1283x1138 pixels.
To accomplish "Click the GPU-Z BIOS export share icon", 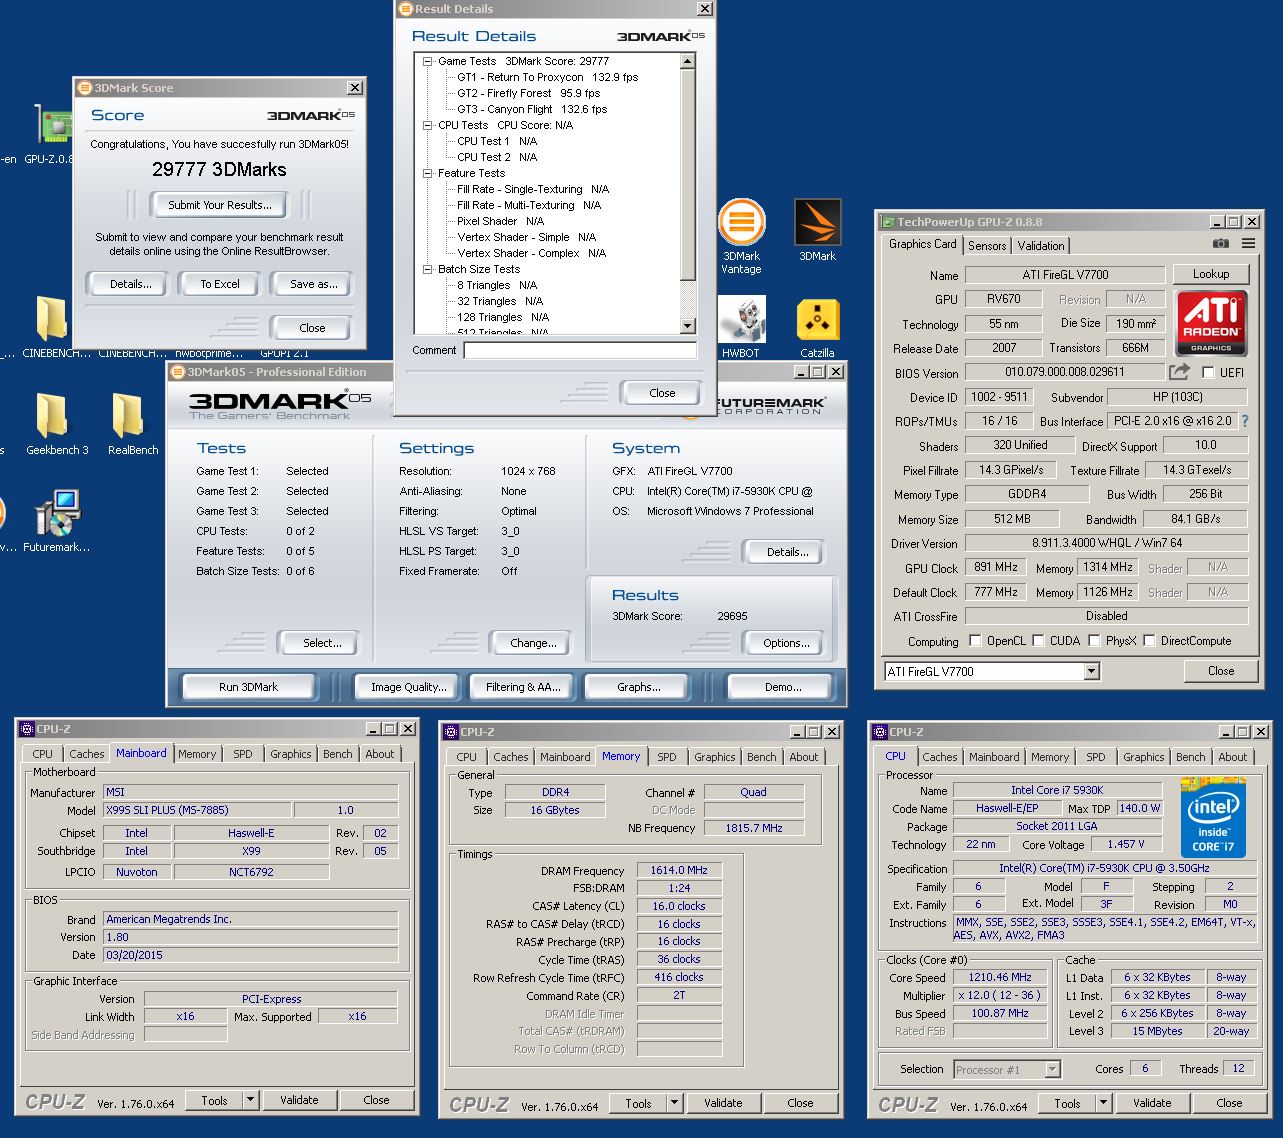I will (x=1180, y=372).
